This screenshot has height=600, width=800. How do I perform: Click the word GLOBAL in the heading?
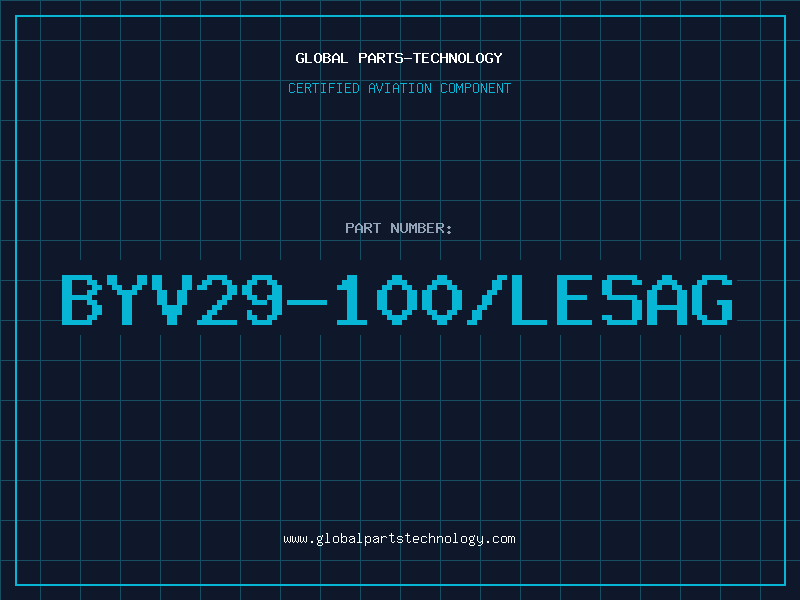pyautogui.click(x=322, y=58)
